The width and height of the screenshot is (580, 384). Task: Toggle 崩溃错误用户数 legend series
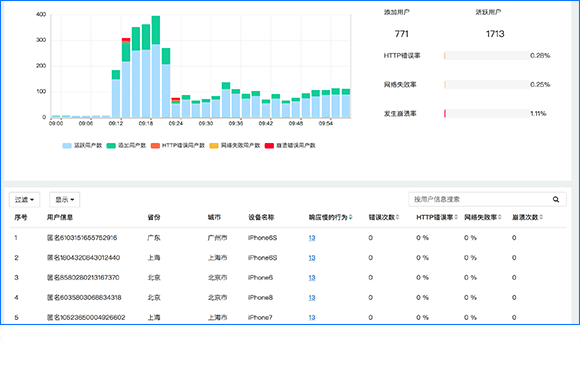(290, 145)
